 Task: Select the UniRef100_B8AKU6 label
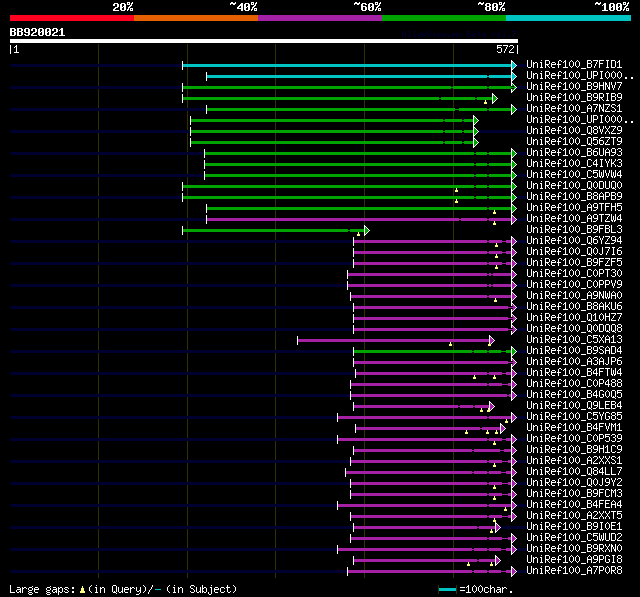(x=574, y=307)
